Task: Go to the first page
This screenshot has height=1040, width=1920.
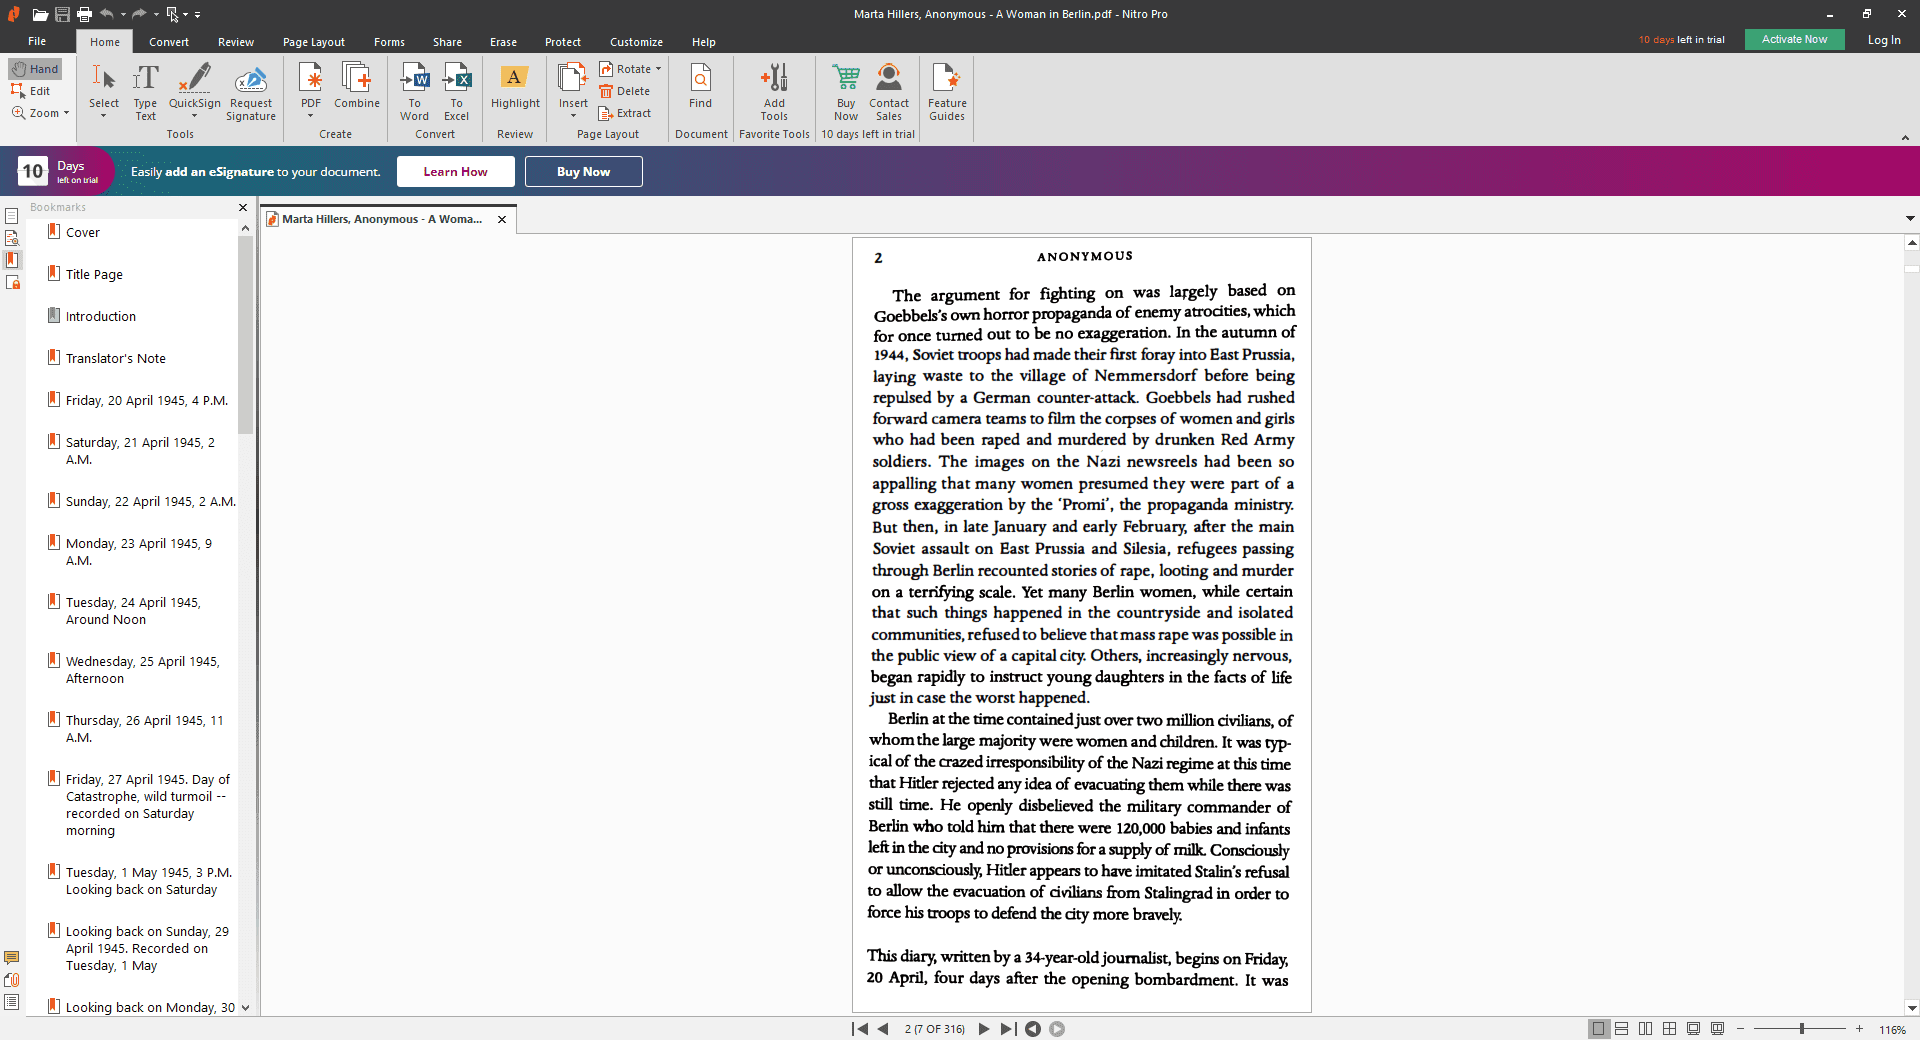Action: click(860, 1029)
